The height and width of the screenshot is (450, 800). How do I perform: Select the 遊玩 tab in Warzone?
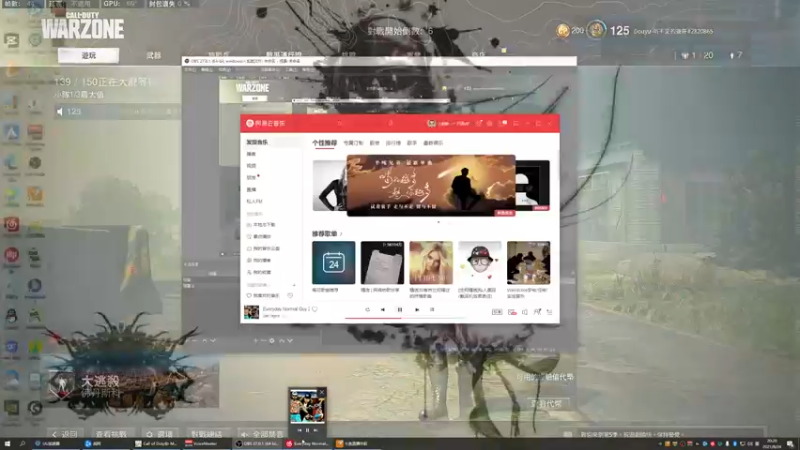click(89, 55)
